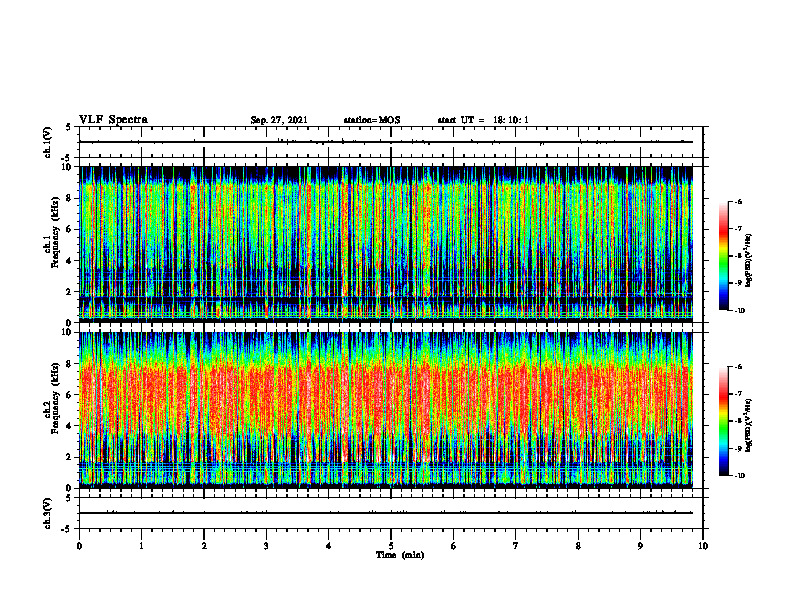
Task: Click time axis tick label "2"
Action: click(204, 546)
